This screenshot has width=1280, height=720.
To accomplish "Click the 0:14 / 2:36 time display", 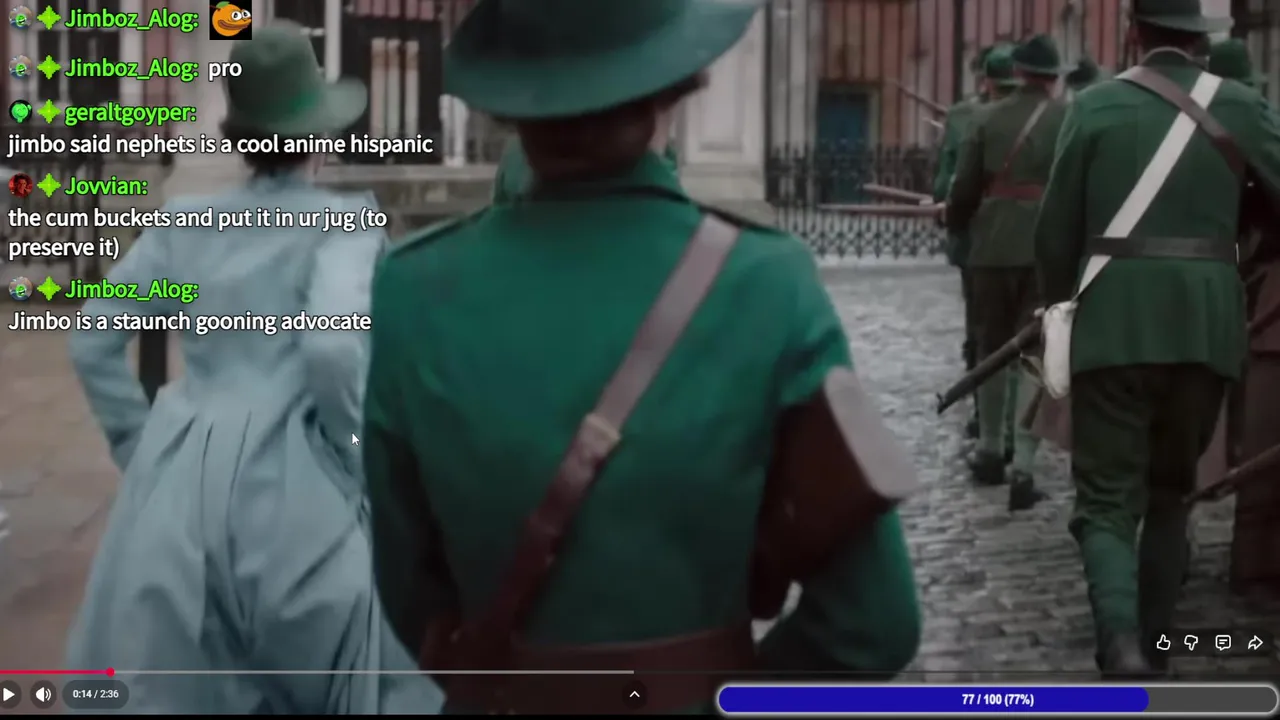I will (x=95, y=694).
